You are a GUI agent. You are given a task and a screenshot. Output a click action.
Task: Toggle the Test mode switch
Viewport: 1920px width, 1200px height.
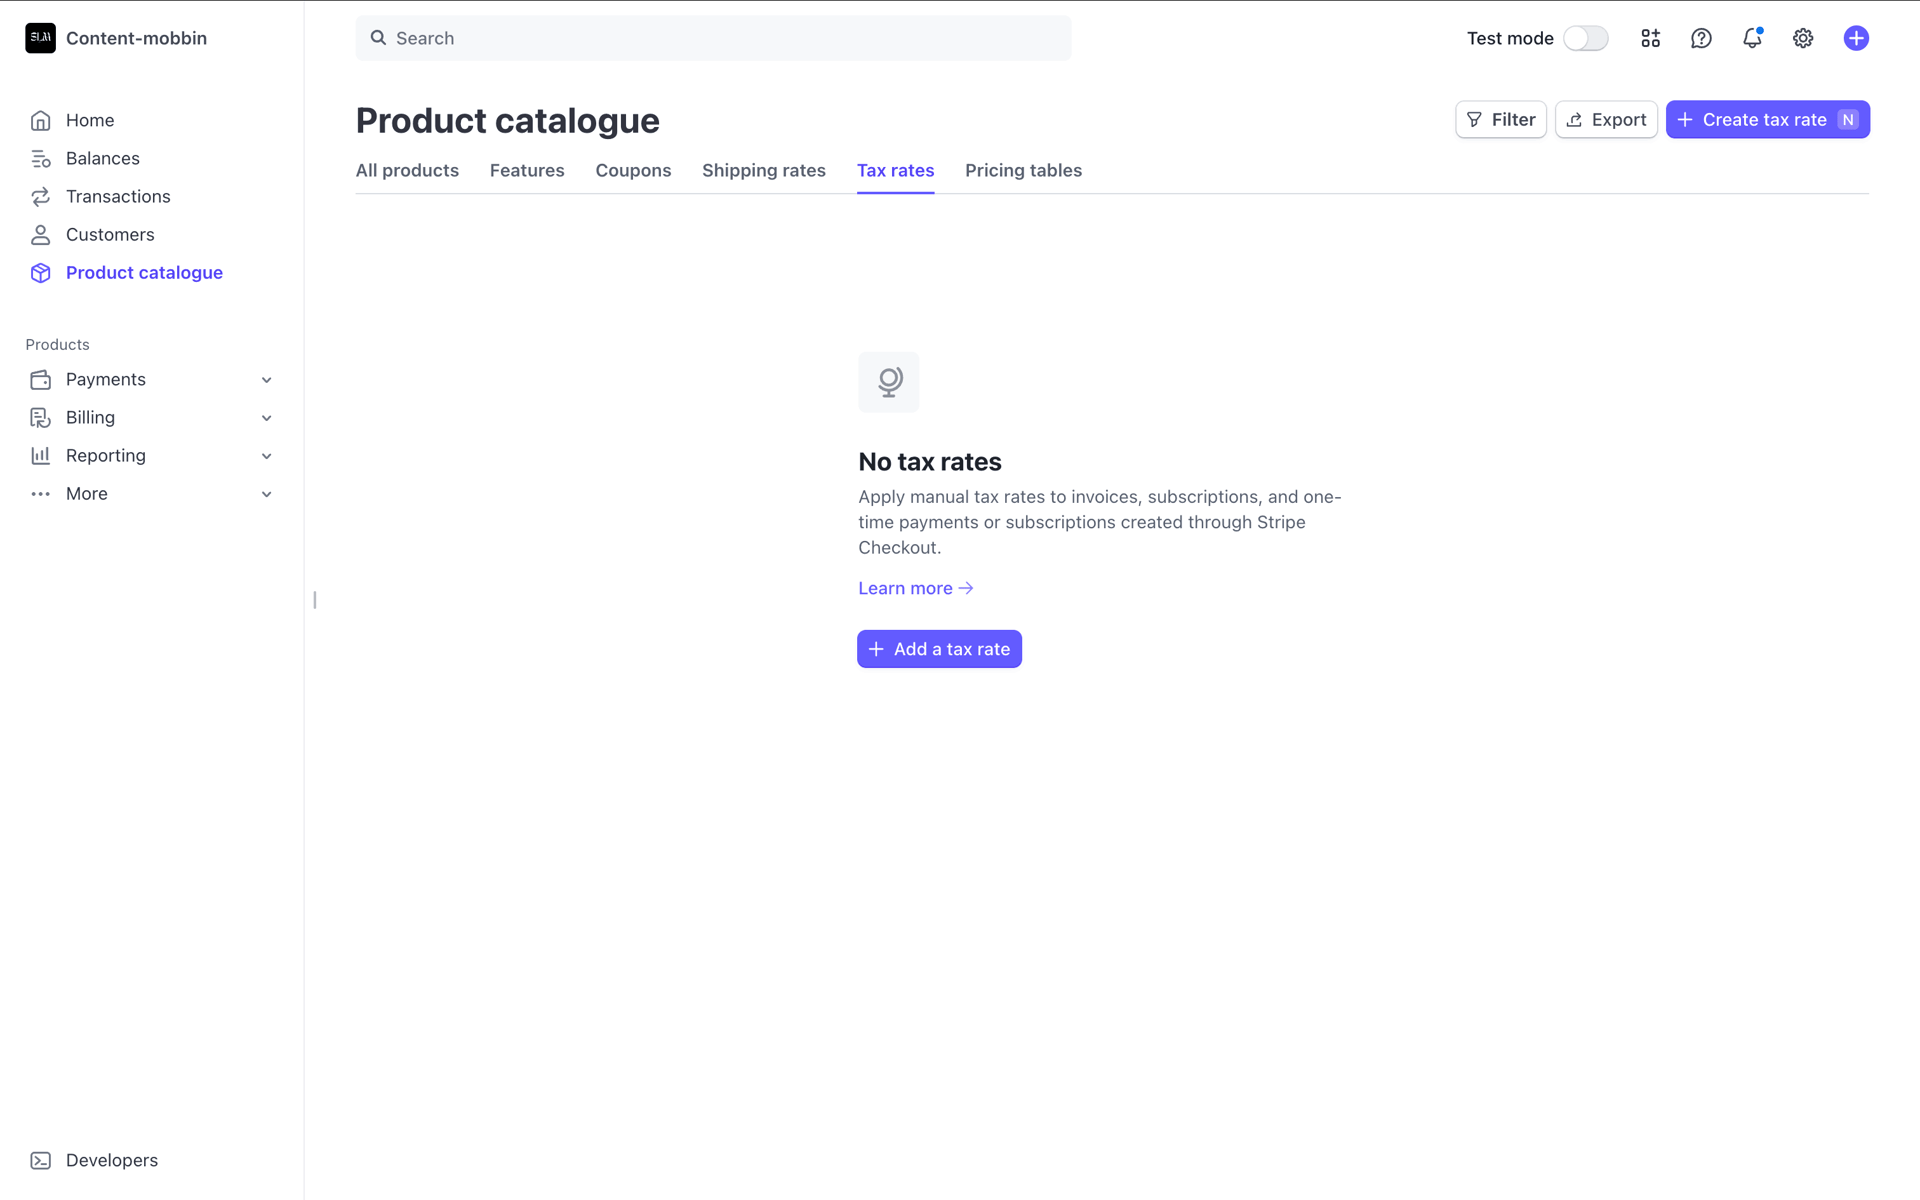coord(1586,38)
